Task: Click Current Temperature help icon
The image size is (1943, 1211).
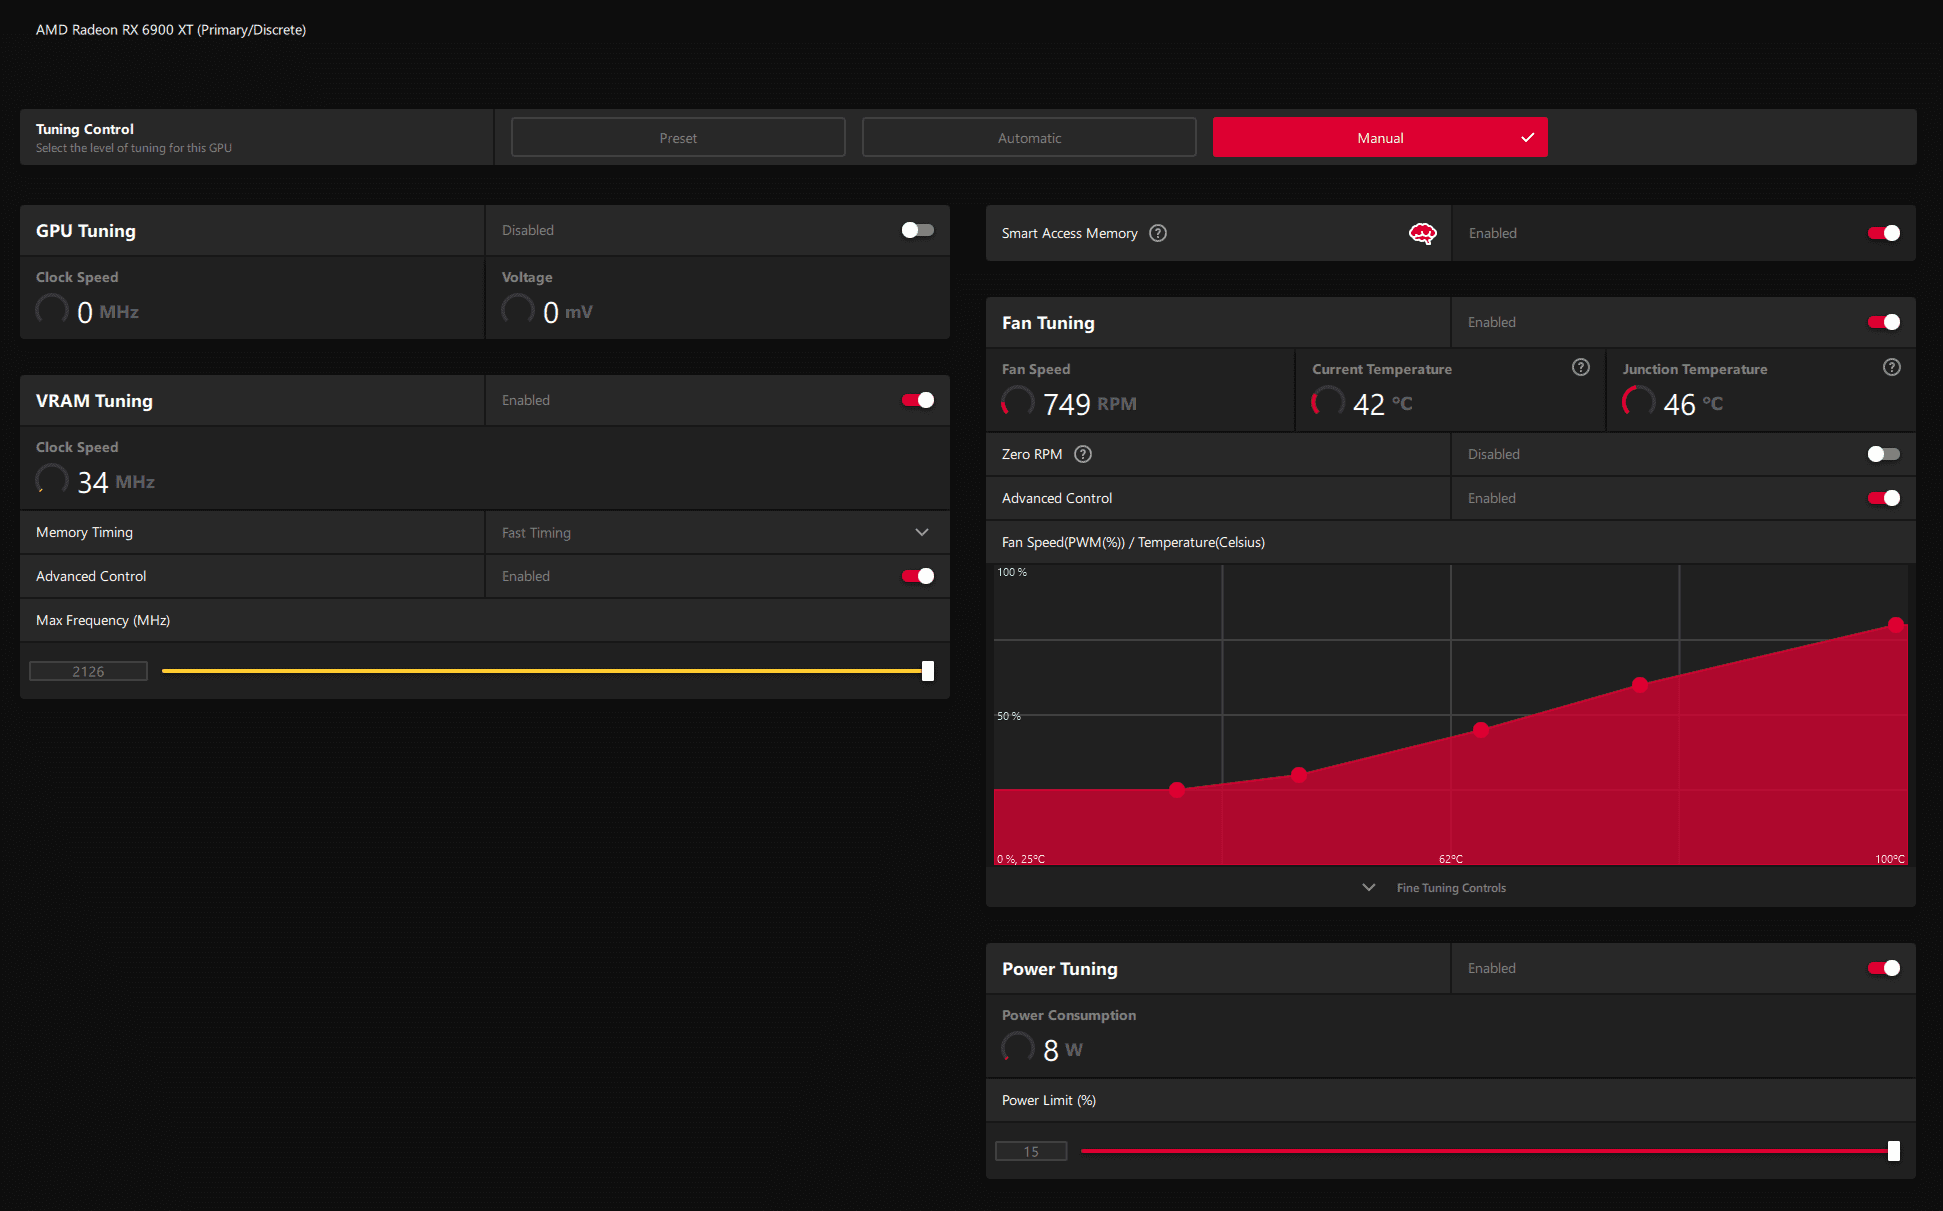Action: point(1580,367)
